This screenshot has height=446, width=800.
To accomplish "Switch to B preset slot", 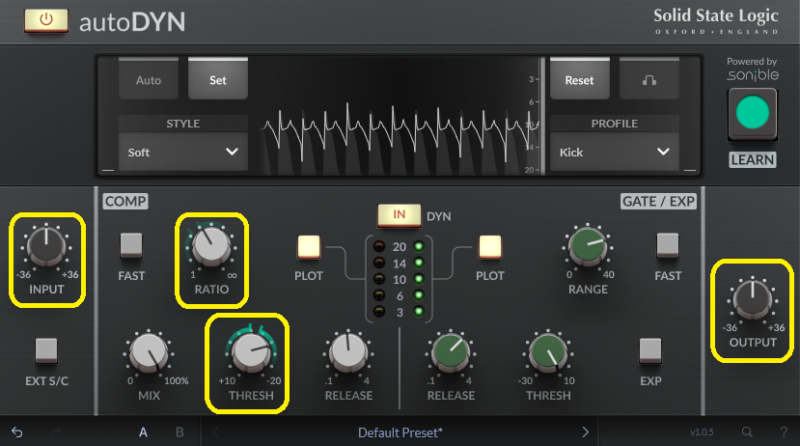I will pyautogui.click(x=179, y=432).
